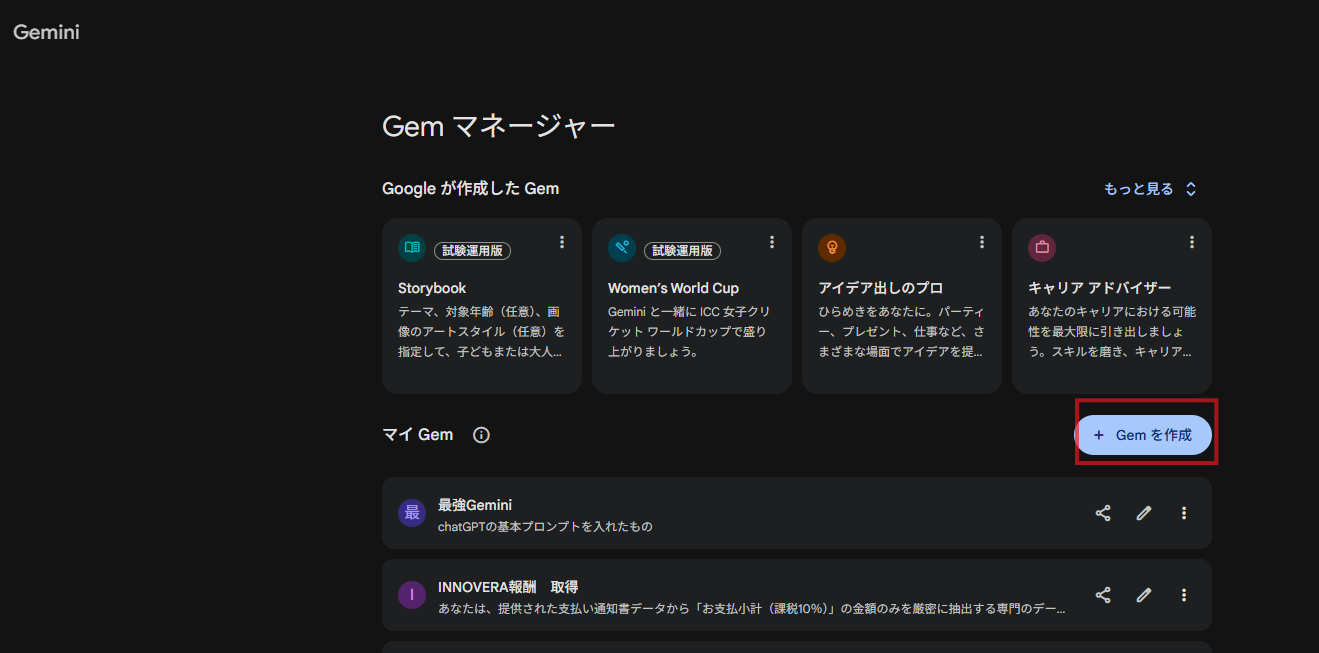Open the アイデア出しのプロ options menu
This screenshot has width=1319, height=653.
[x=982, y=241]
